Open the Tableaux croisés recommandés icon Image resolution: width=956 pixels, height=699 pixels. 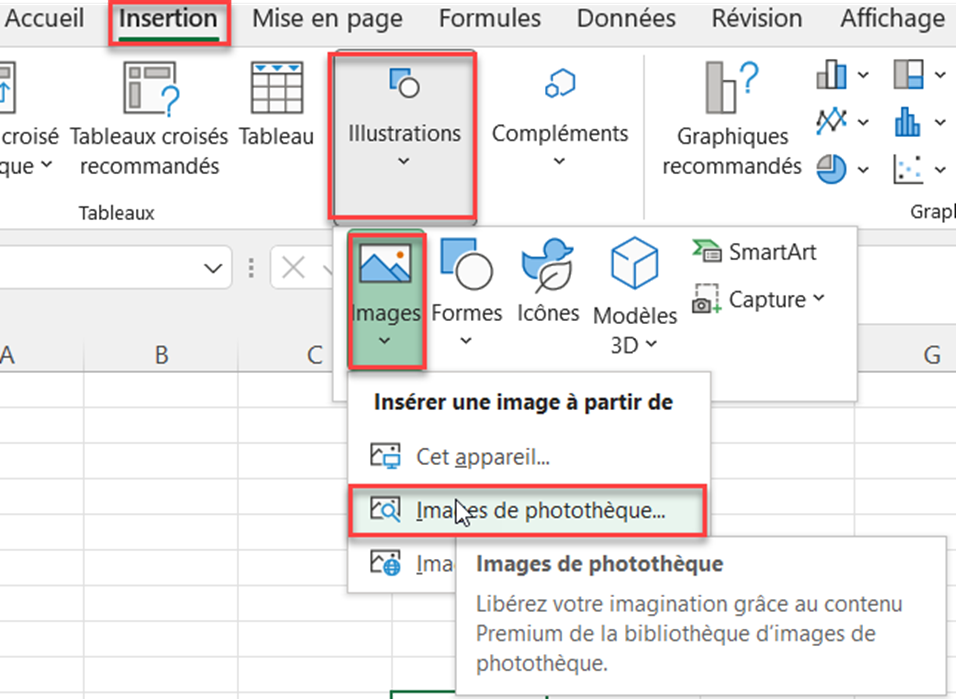(151, 88)
